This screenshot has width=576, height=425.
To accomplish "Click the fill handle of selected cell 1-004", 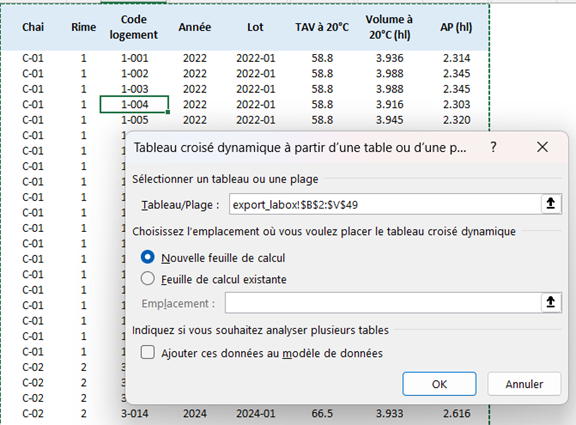I will pos(168,112).
